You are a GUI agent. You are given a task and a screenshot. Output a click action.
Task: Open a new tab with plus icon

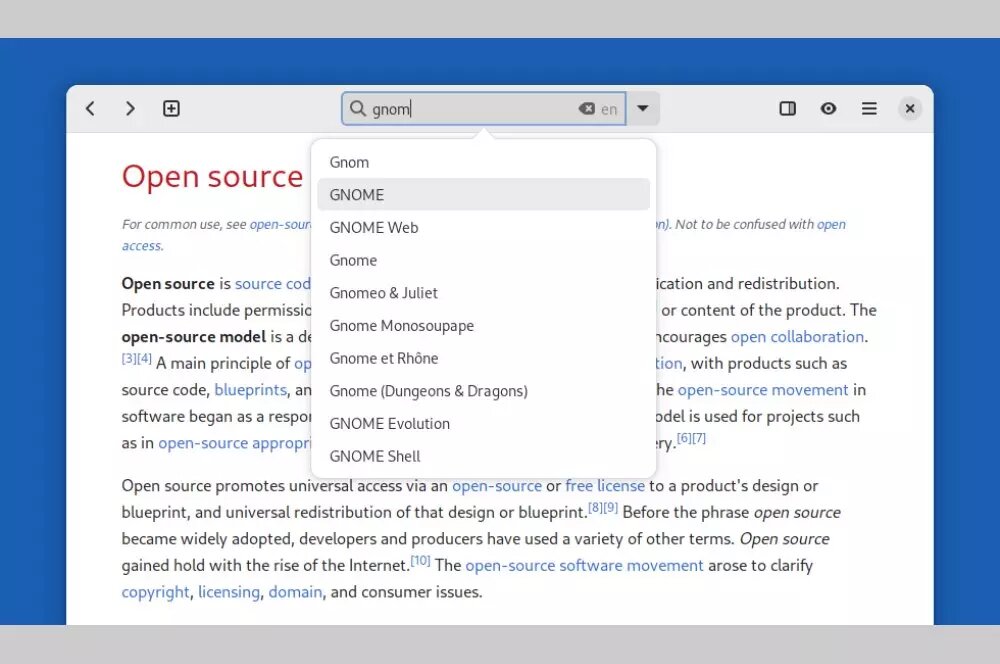point(171,108)
